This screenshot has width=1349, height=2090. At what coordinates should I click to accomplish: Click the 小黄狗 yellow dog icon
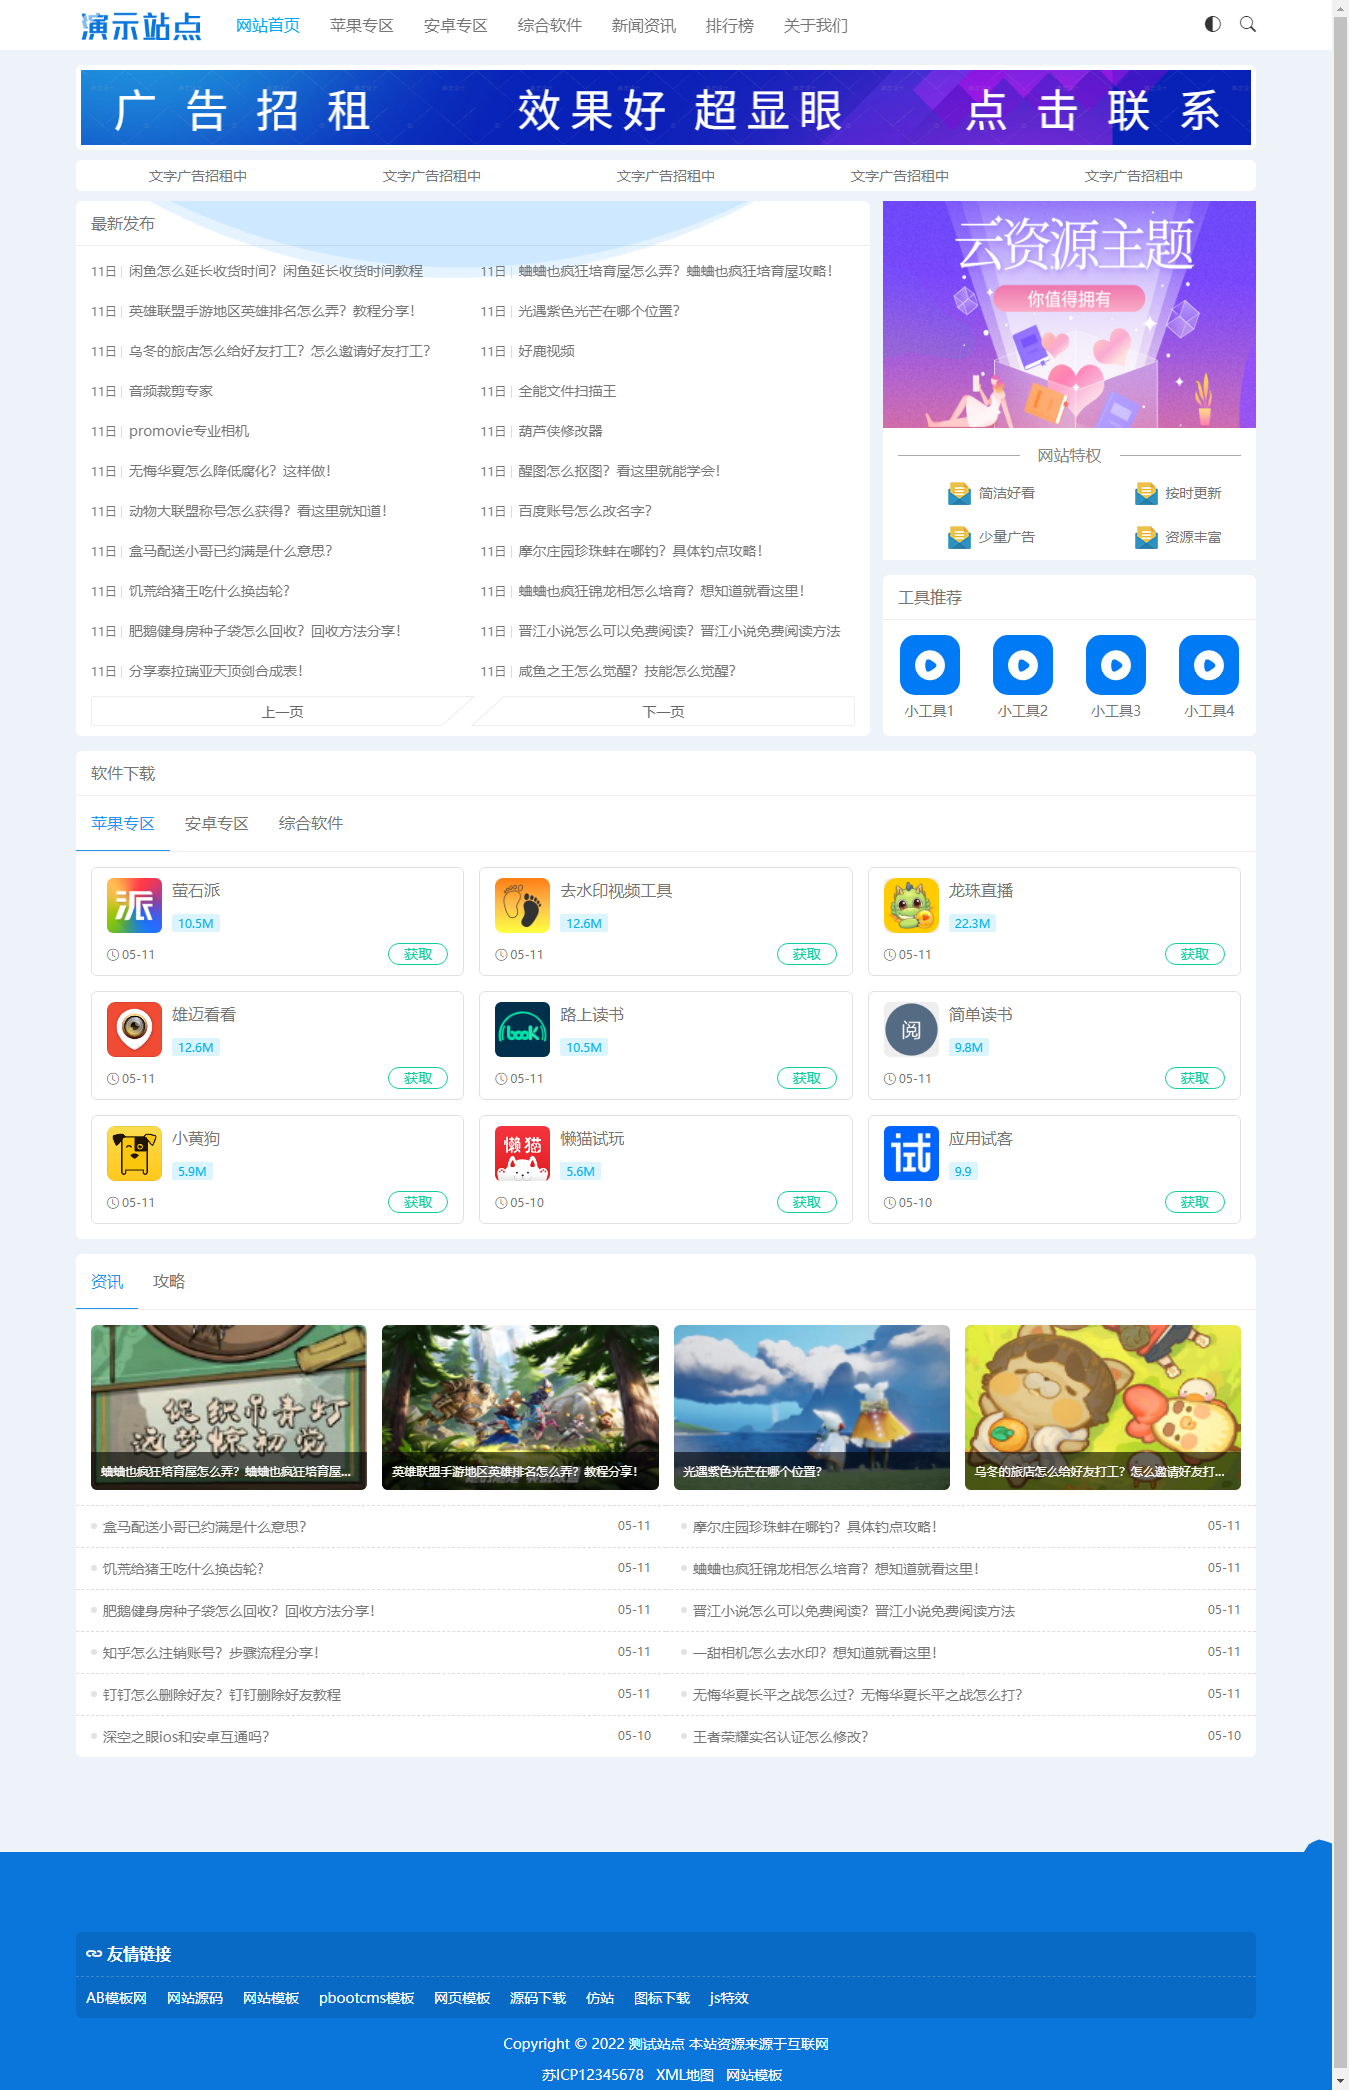134,1153
